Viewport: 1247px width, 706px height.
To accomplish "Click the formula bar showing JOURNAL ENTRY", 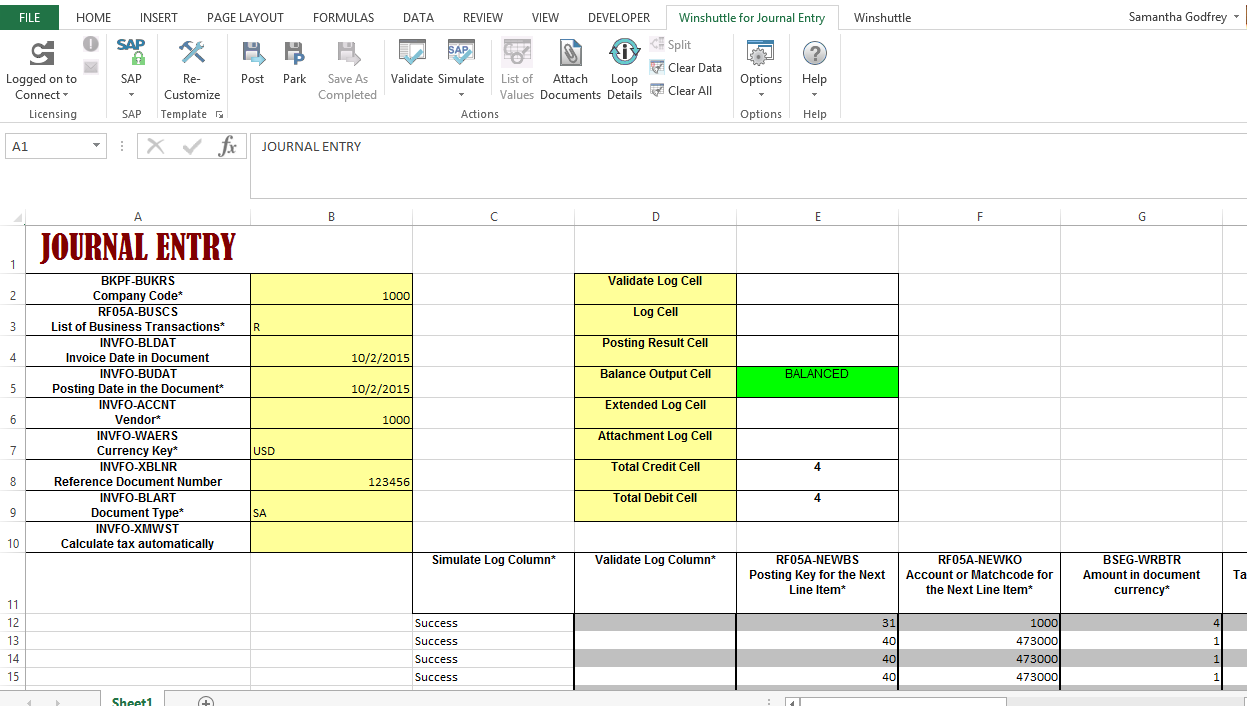I will 748,165.
